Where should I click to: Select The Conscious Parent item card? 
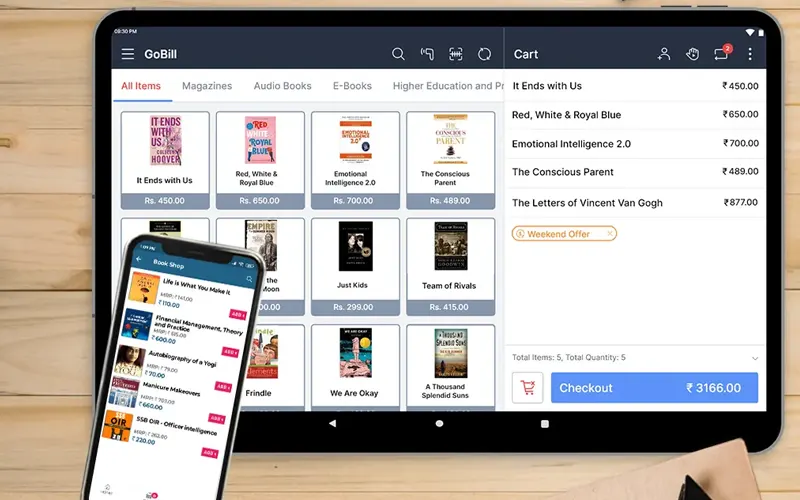click(x=451, y=160)
